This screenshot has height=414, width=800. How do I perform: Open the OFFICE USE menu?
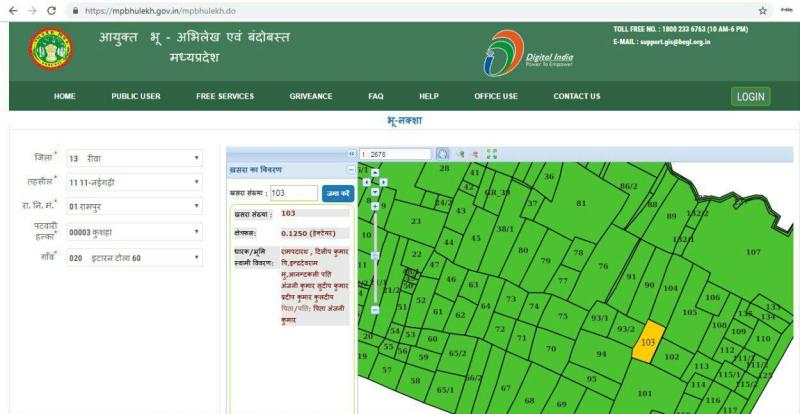pyautogui.click(x=496, y=96)
